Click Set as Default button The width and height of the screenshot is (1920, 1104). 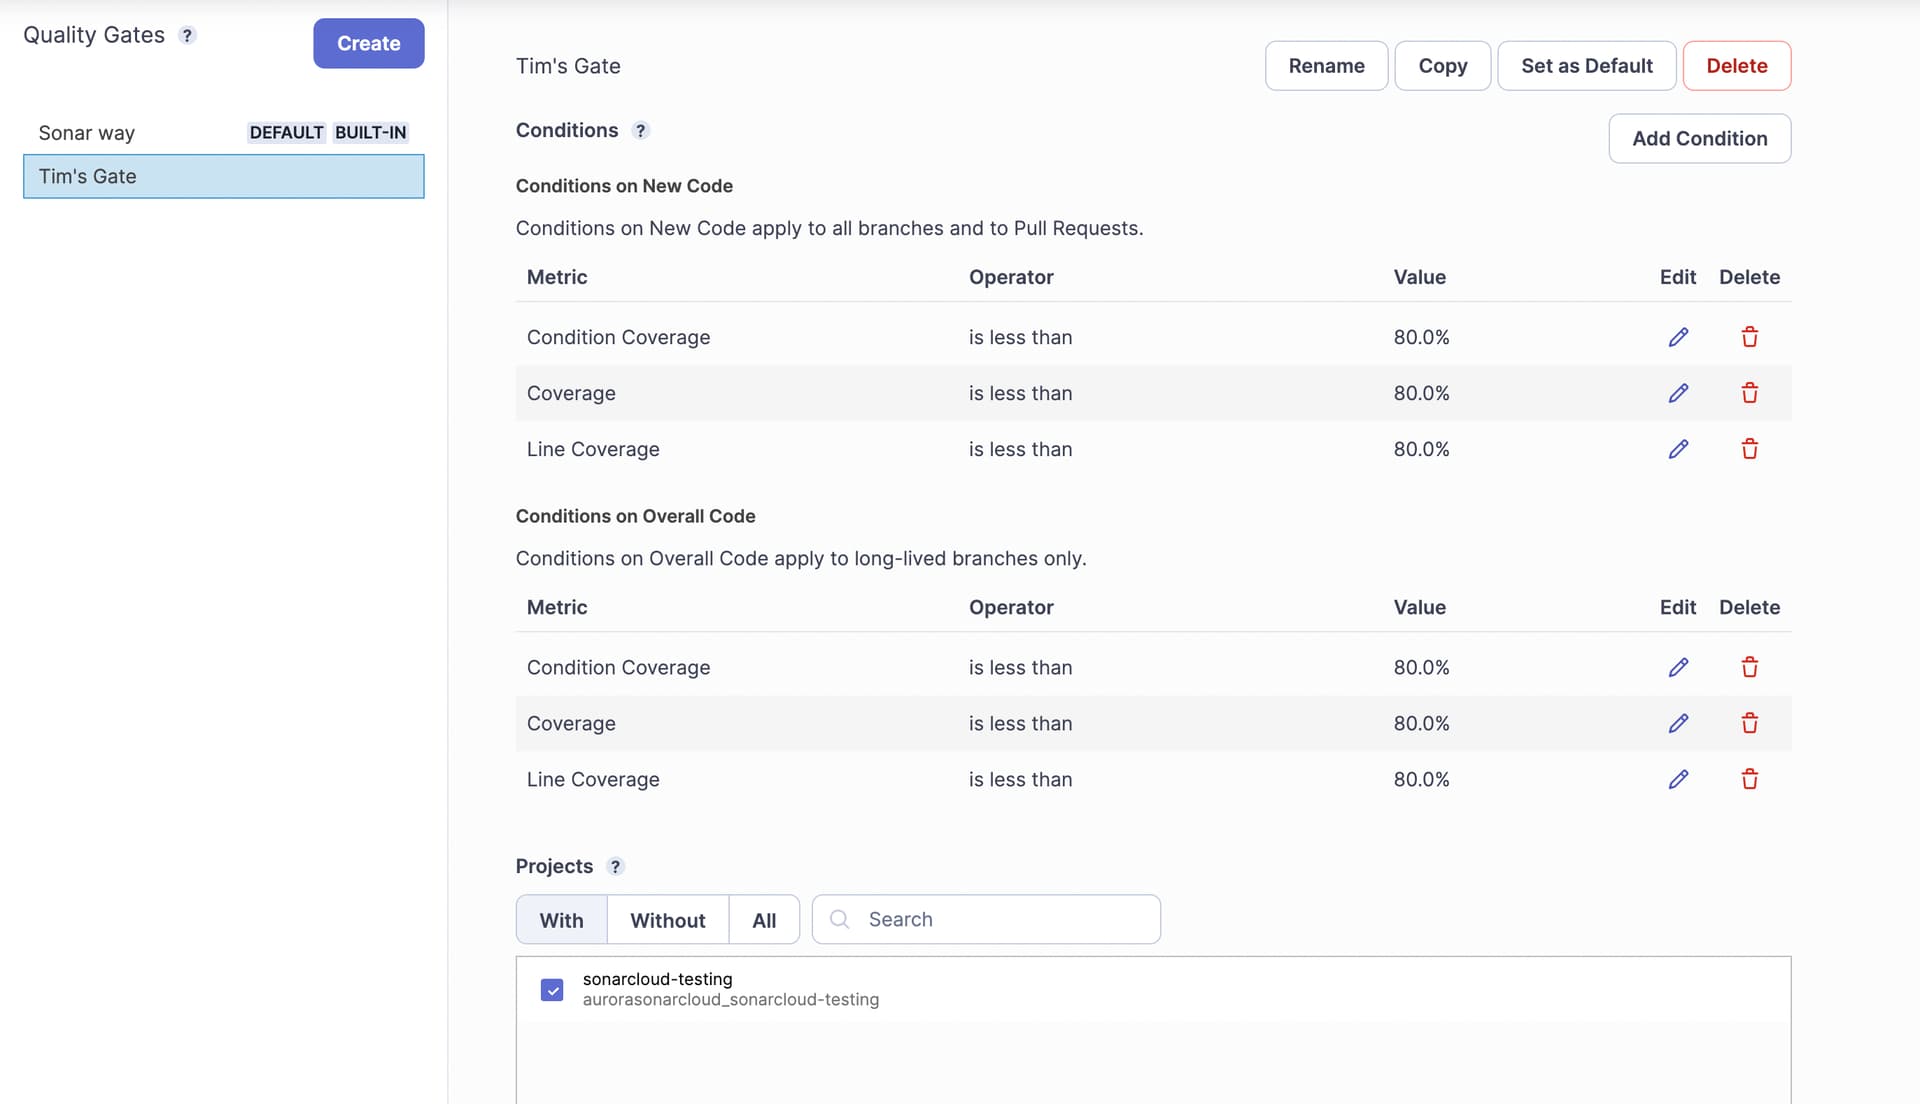[x=1586, y=66]
